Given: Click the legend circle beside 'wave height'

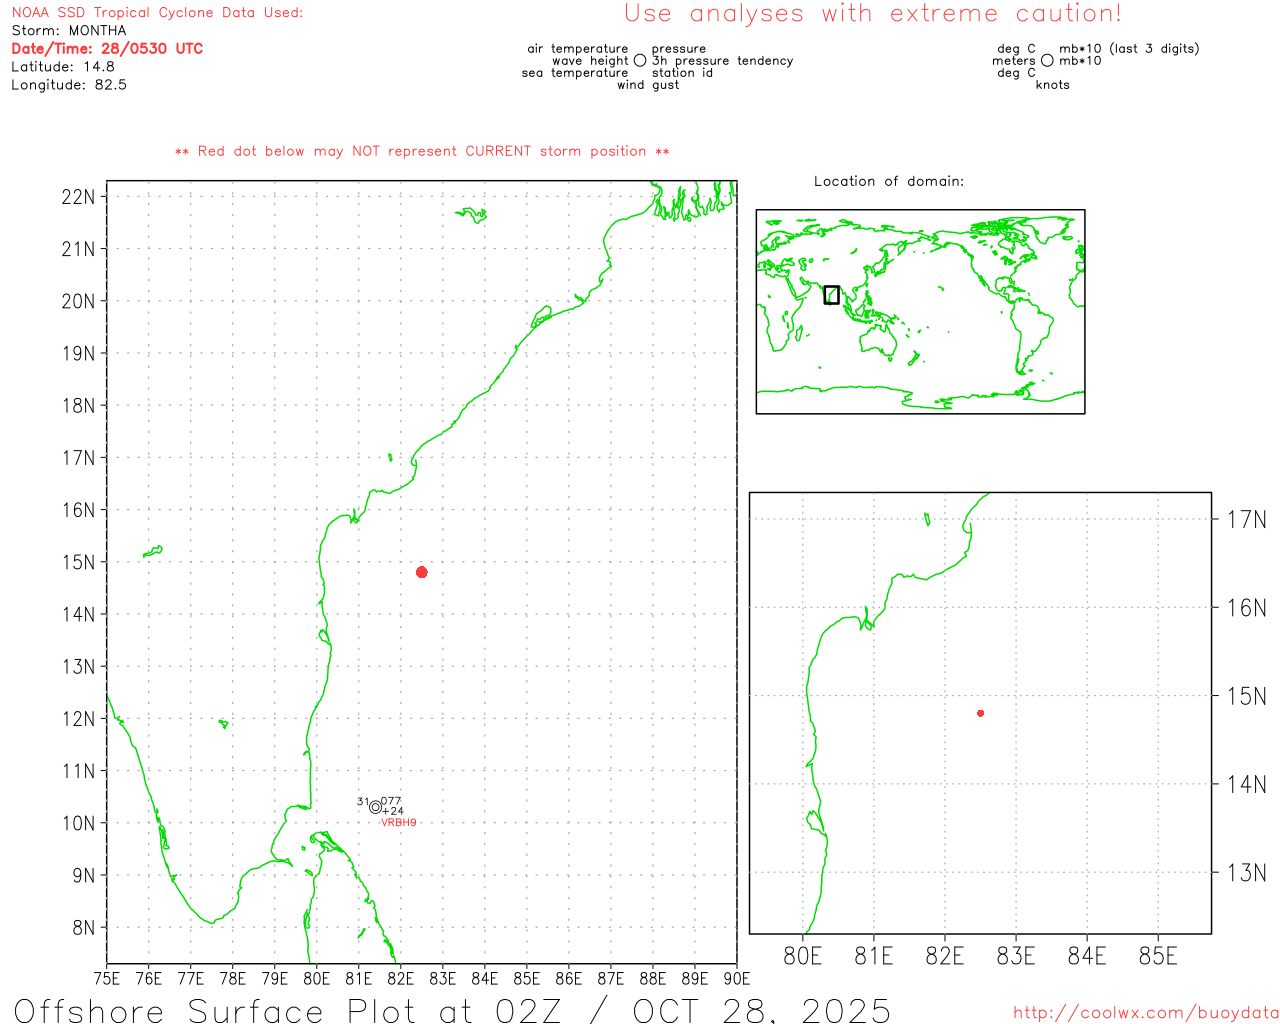Looking at the screenshot, I should 640,61.
